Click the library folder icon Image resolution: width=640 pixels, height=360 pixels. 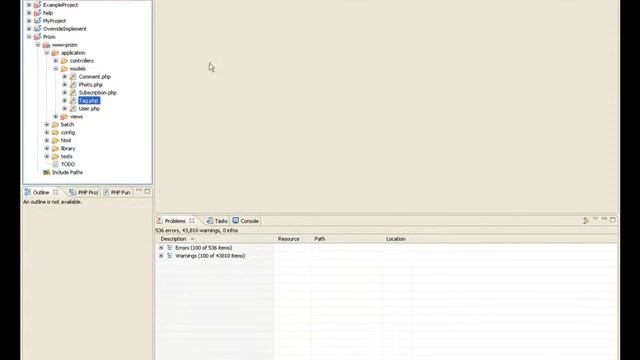point(55,148)
